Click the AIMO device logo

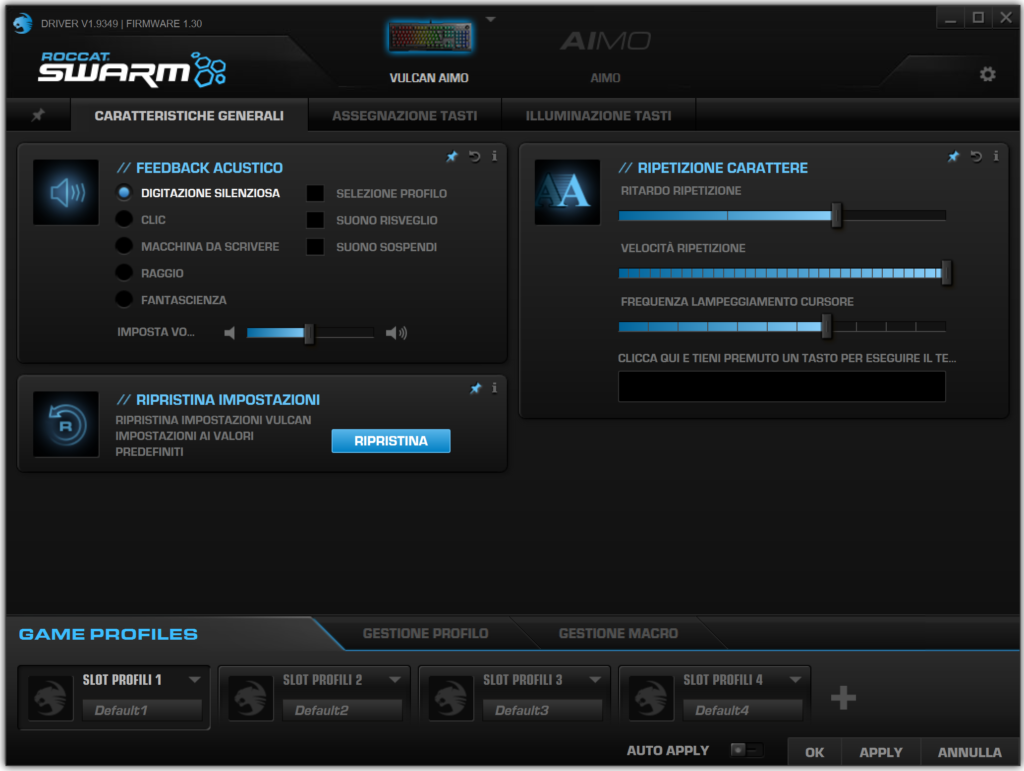pyautogui.click(x=605, y=41)
